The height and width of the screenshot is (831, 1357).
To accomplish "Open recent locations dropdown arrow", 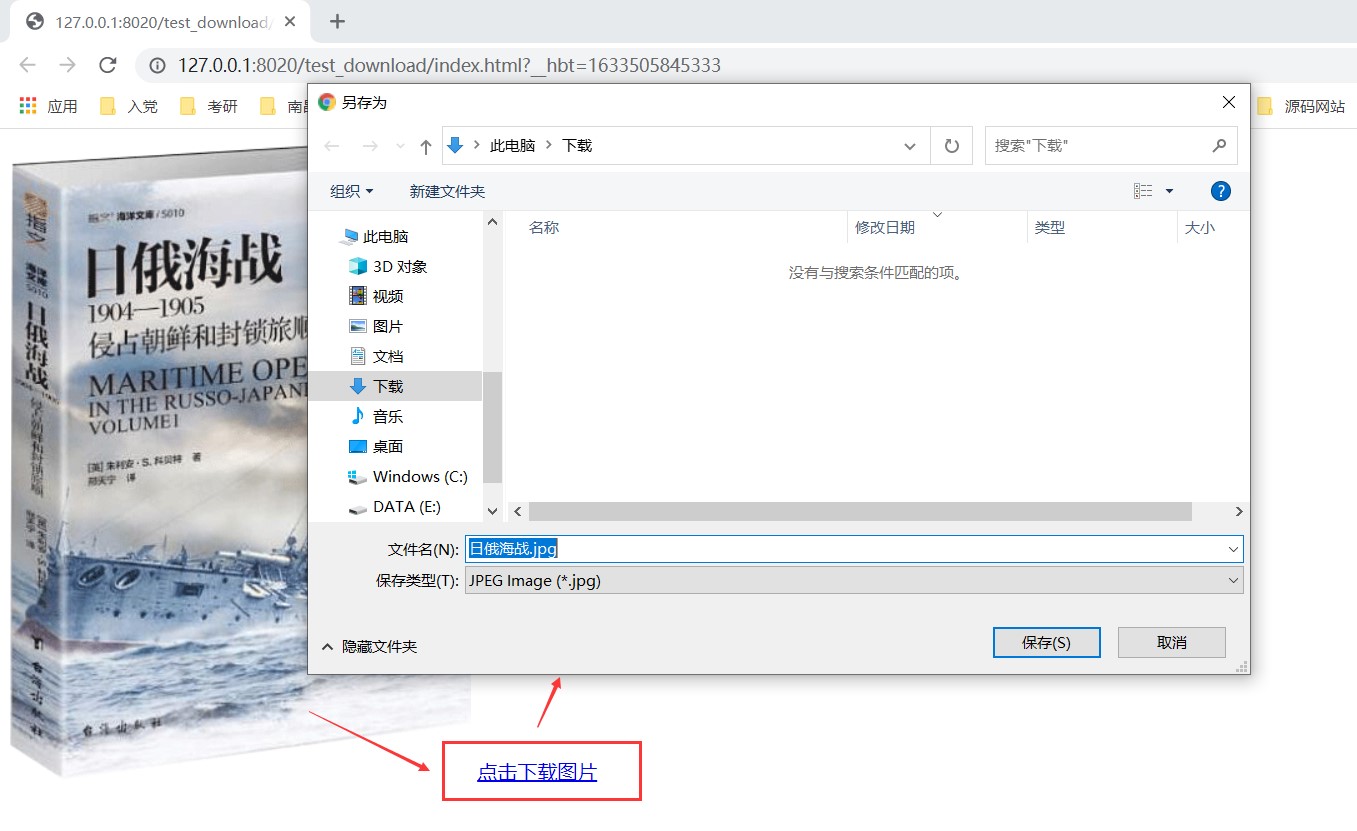I will point(400,146).
